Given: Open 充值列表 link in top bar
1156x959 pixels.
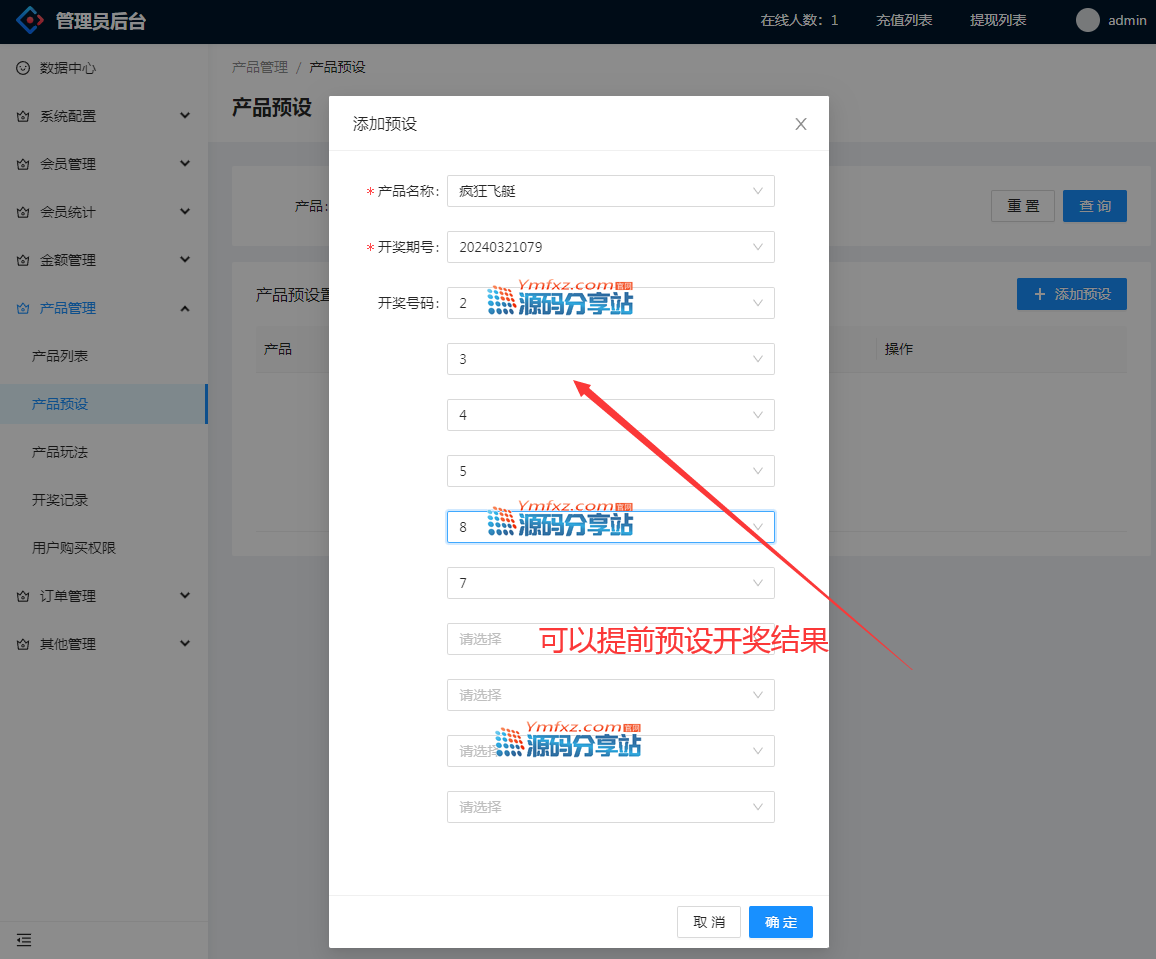Looking at the screenshot, I should pos(904,20).
